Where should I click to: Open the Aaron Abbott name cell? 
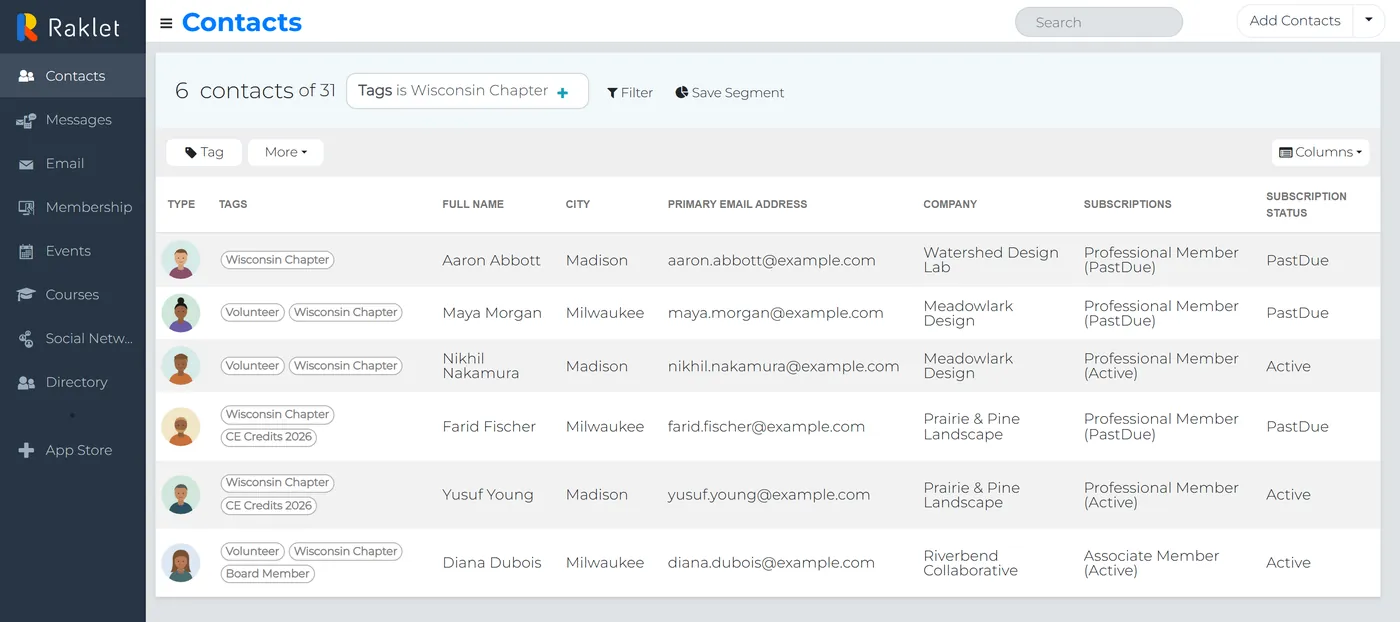pos(492,260)
